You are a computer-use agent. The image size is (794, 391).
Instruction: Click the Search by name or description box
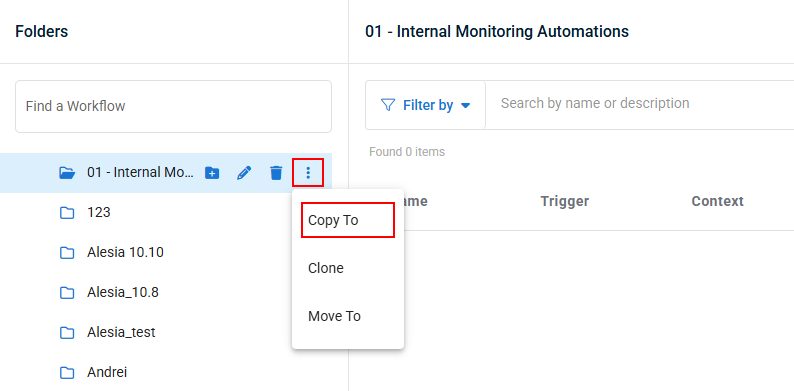pyautogui.click(x=640, y=104)
